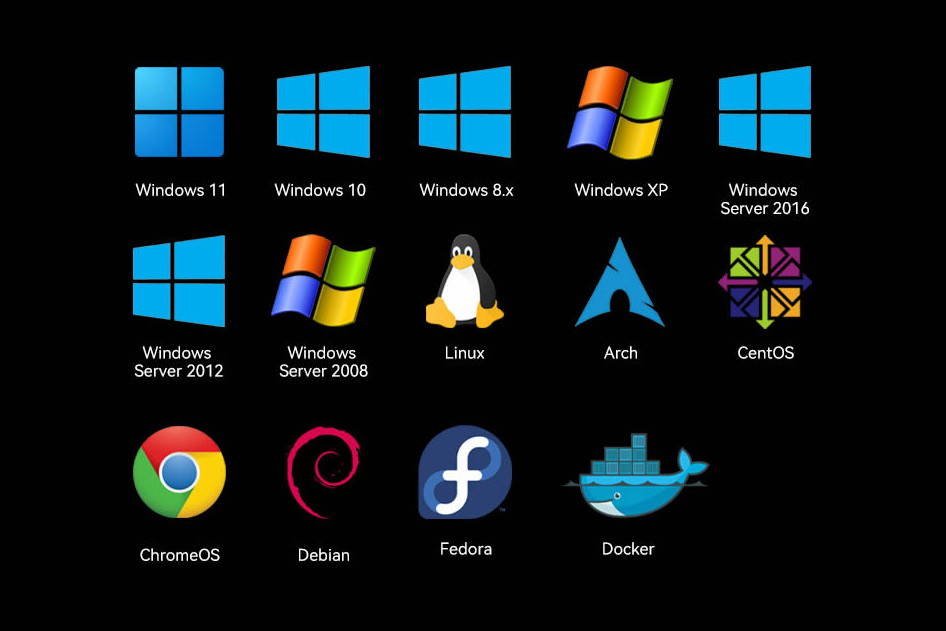The width and height of the screenshot is (946, 631).
Task: Click the "Windows 11" text label
Action: 180,190
